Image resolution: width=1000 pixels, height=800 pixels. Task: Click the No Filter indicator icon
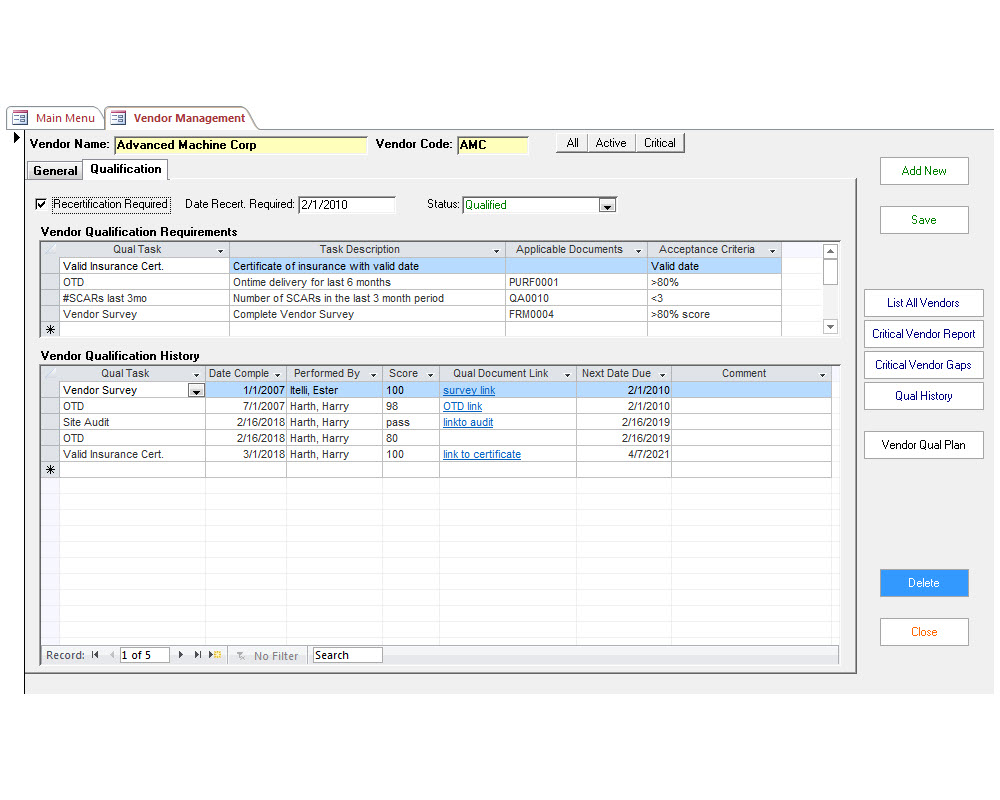(241, 656)
